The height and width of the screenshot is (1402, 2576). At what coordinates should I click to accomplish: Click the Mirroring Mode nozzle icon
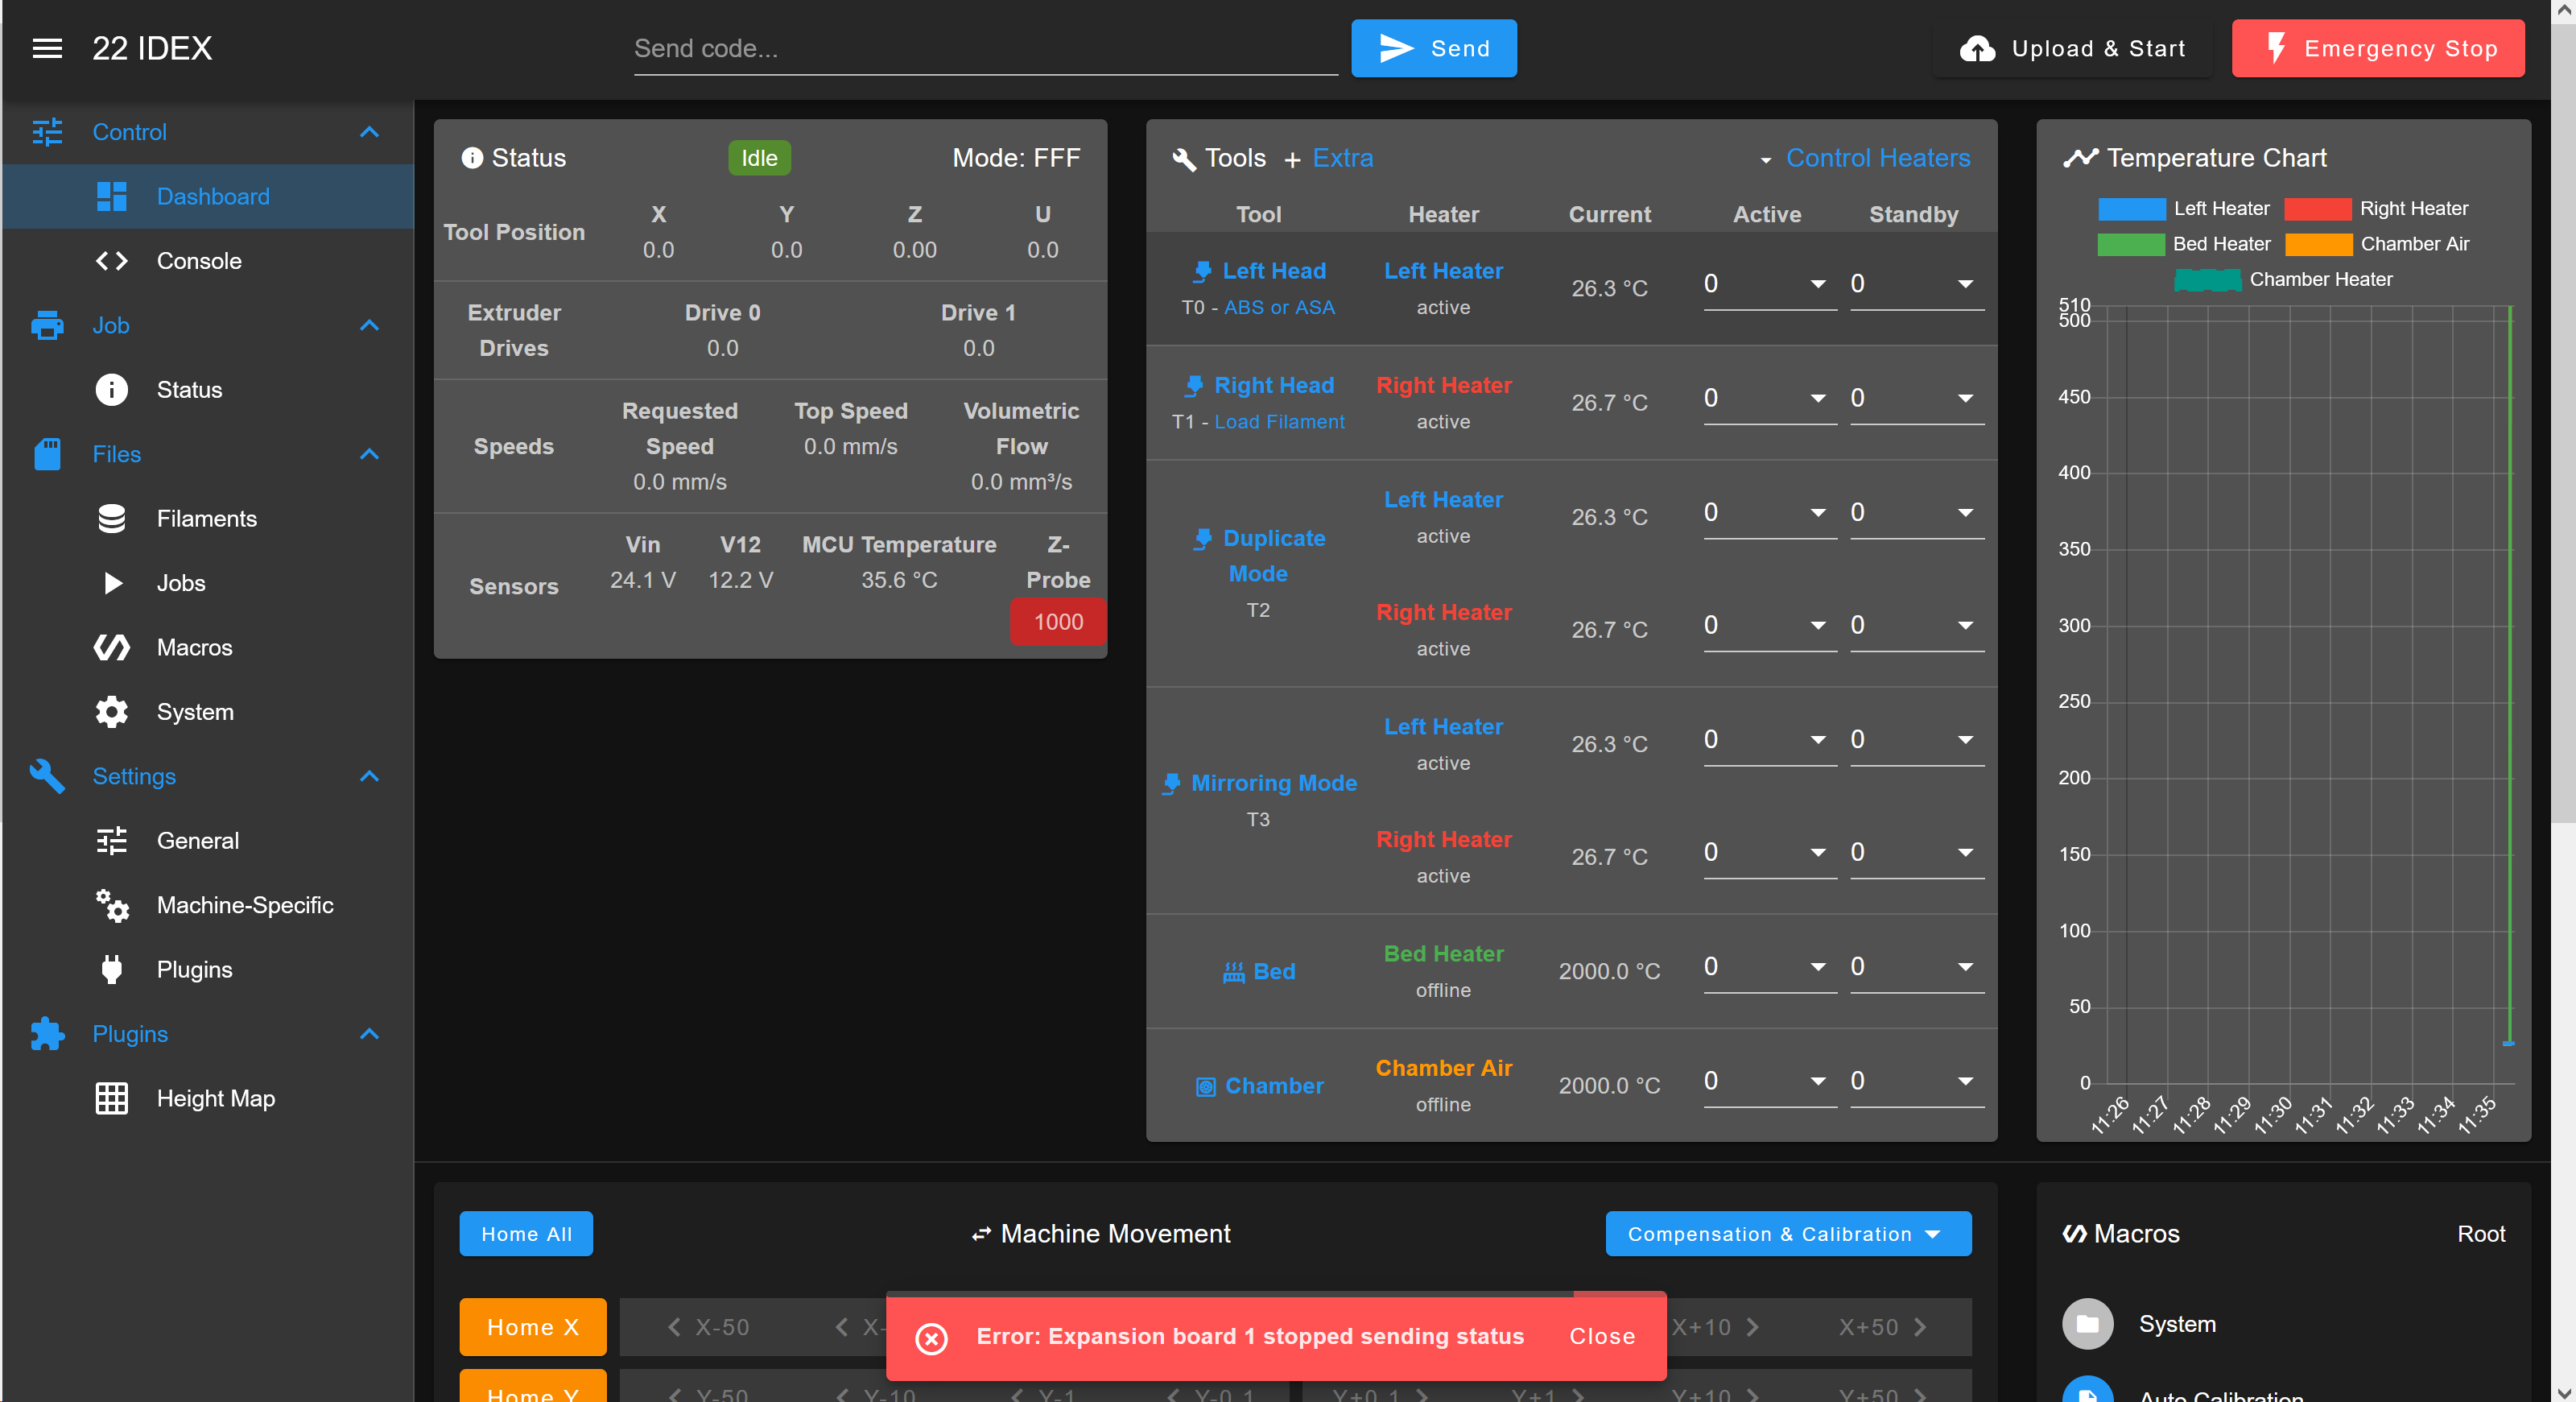(x=1171, y=784)
